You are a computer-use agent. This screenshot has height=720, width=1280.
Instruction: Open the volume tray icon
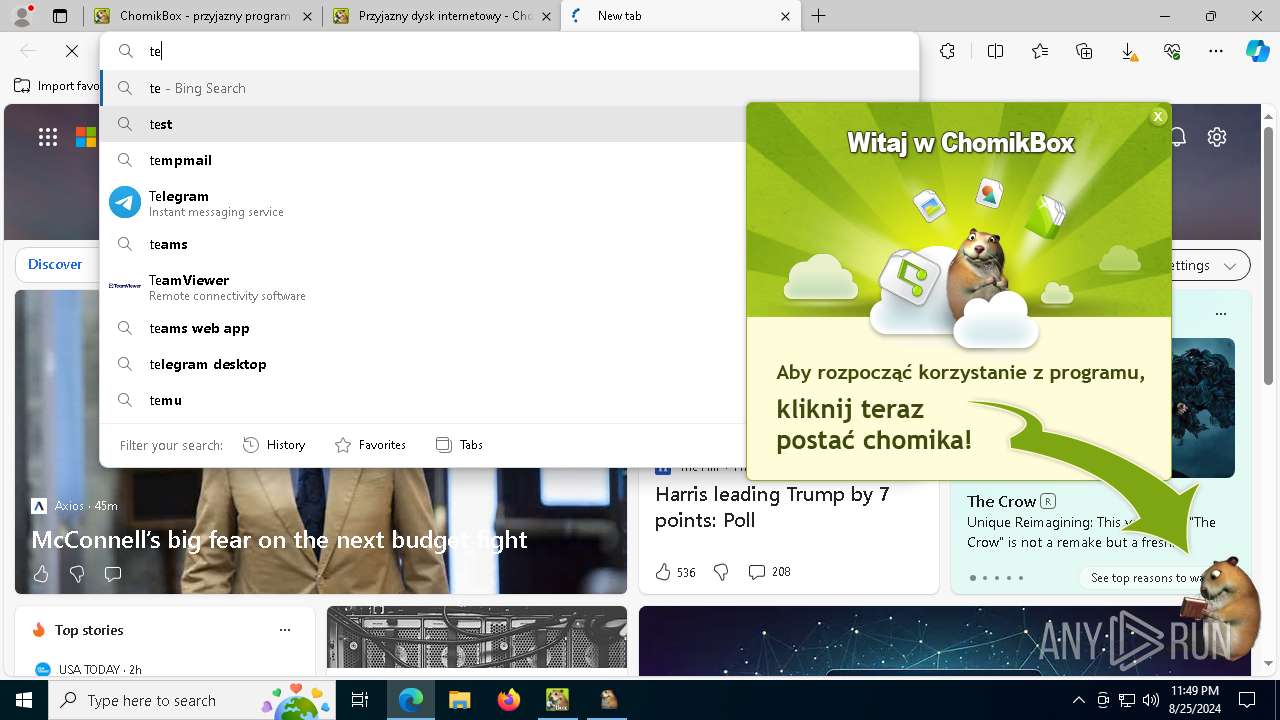point(1150,700)
